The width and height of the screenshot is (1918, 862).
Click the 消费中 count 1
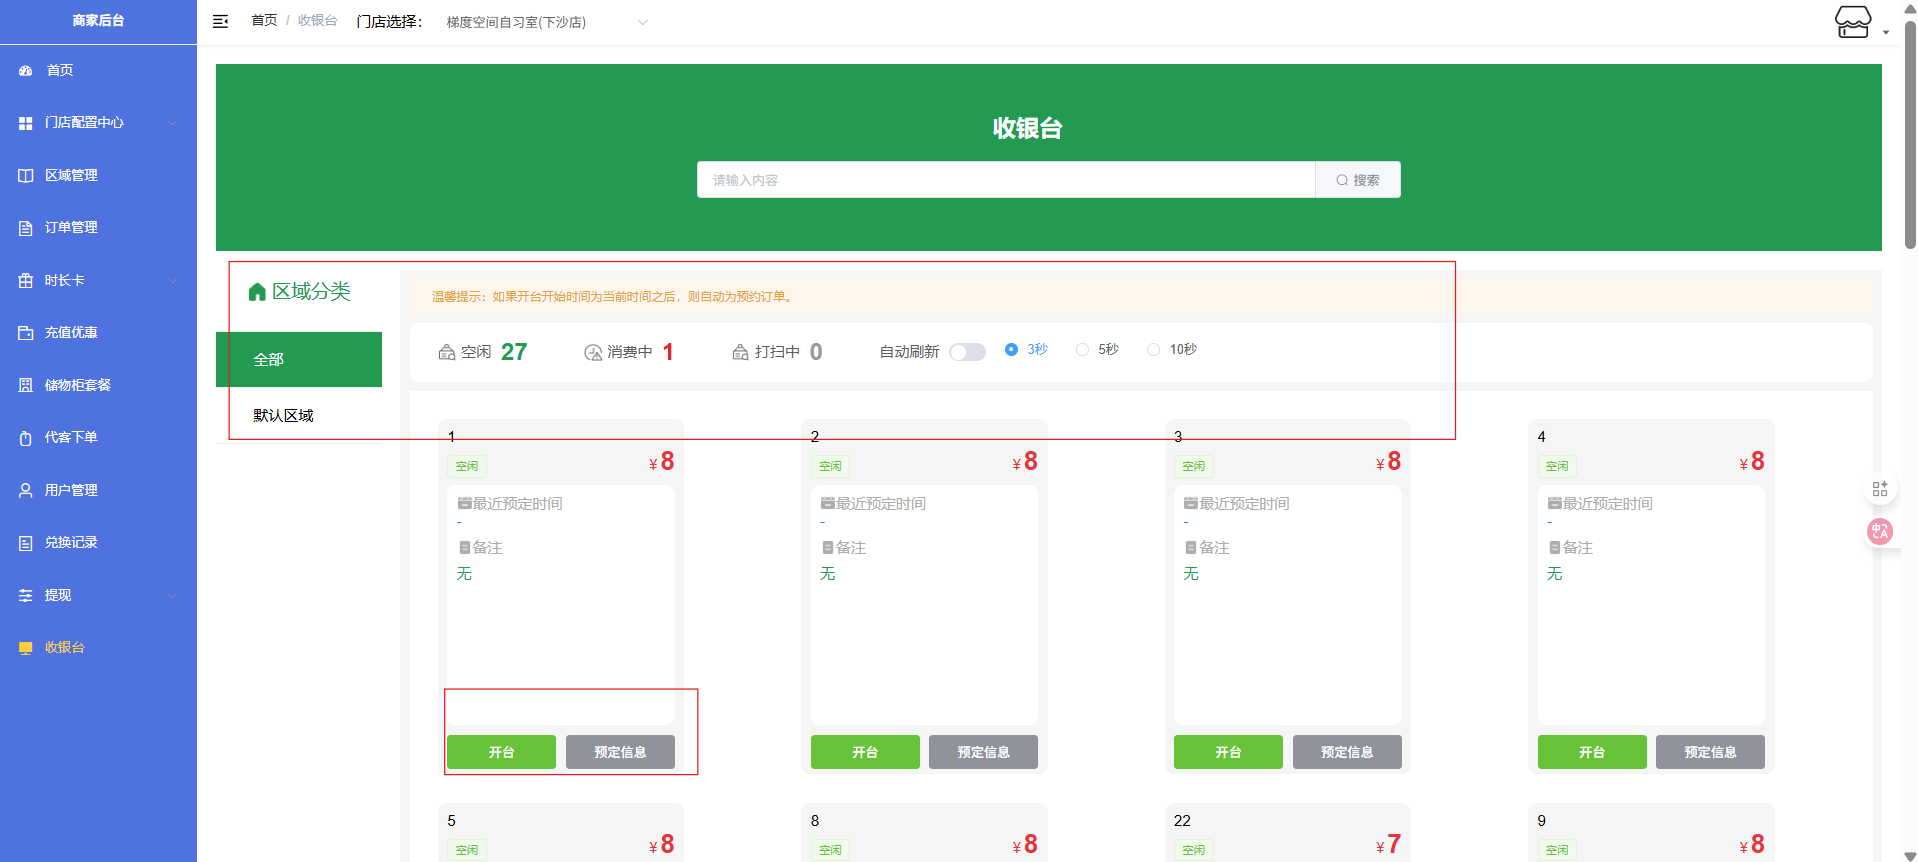coord(668,352)
